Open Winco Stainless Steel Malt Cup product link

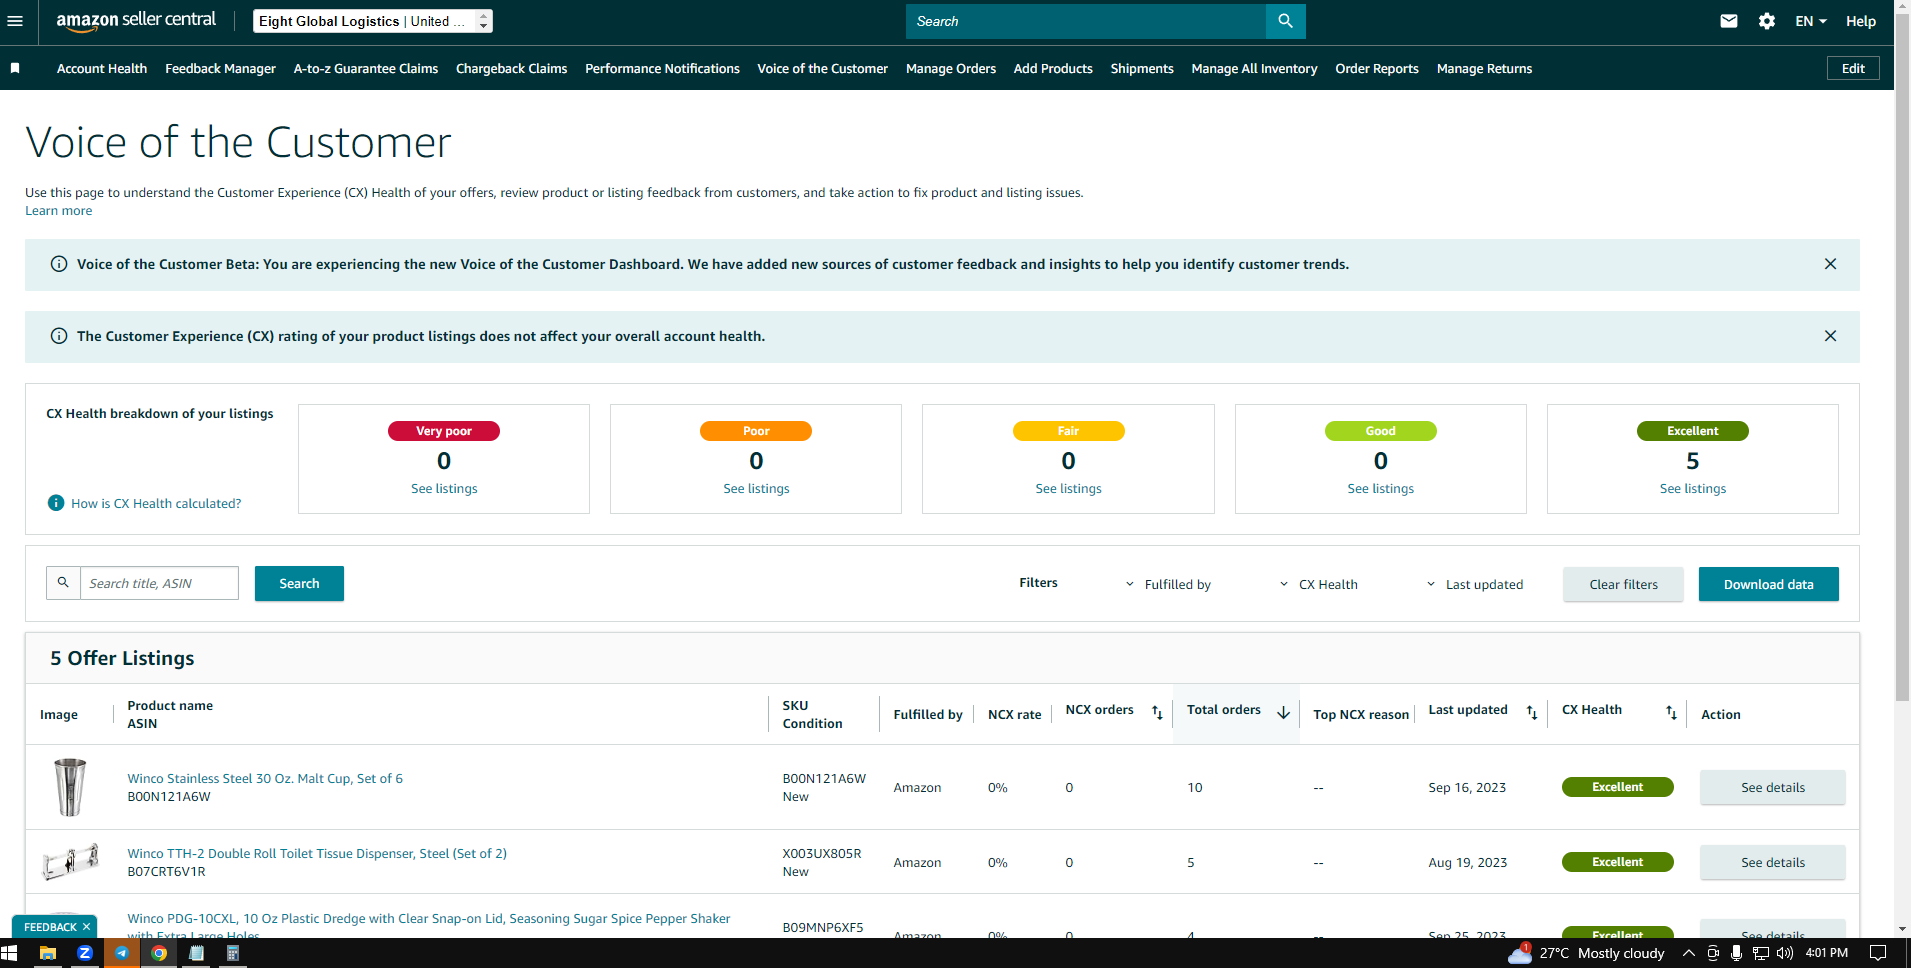click(x=265, y=778)
